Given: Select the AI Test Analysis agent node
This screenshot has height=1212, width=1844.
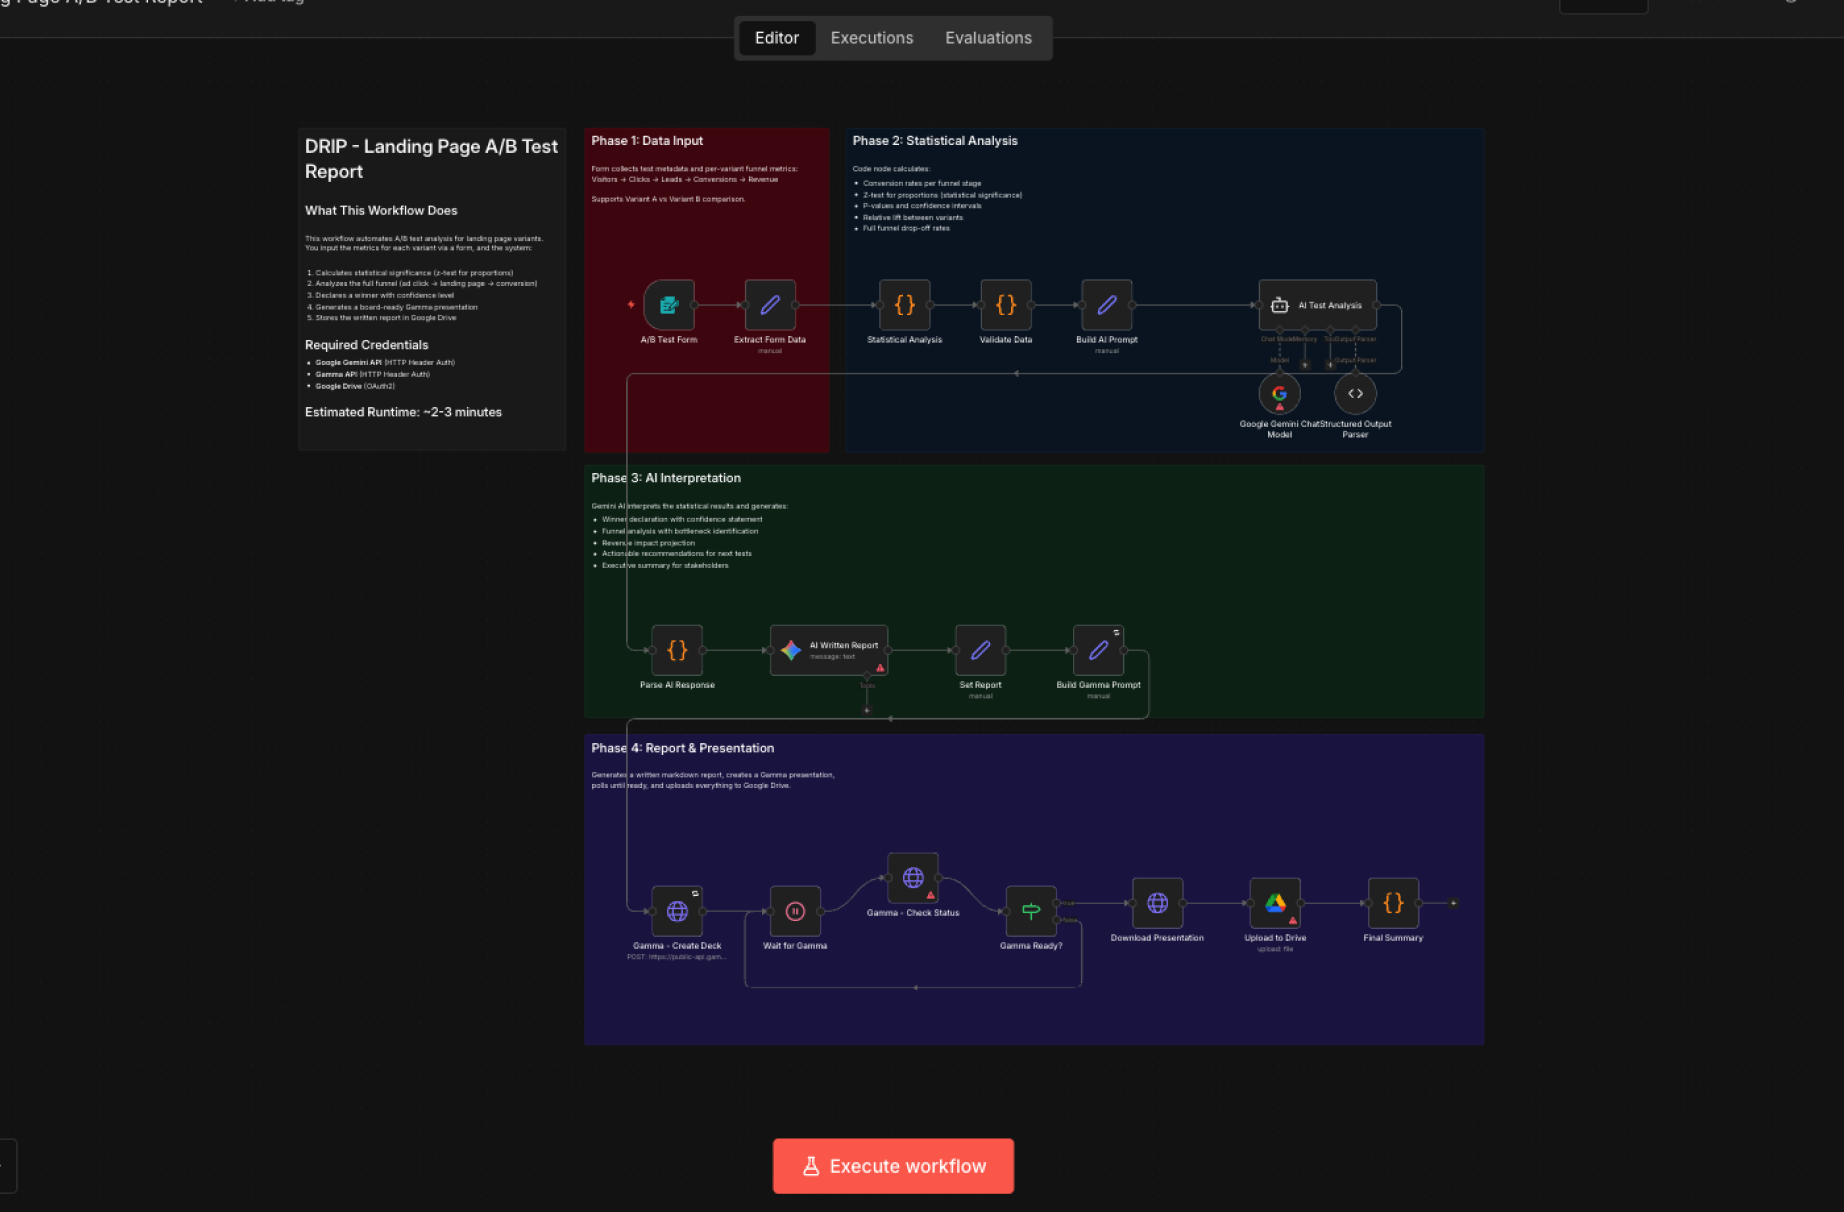Looking at the screenshot, I should pyautogui.click(x=1317, y=305).
